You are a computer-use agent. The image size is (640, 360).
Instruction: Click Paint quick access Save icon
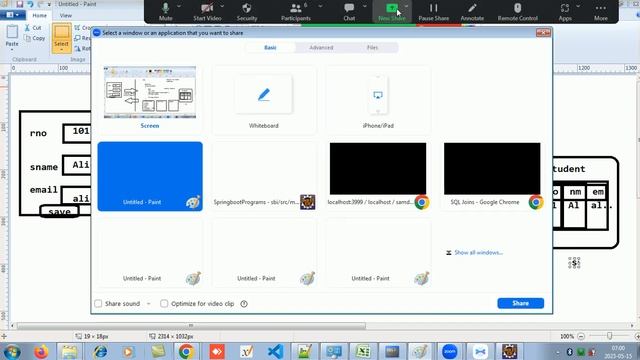20,4
